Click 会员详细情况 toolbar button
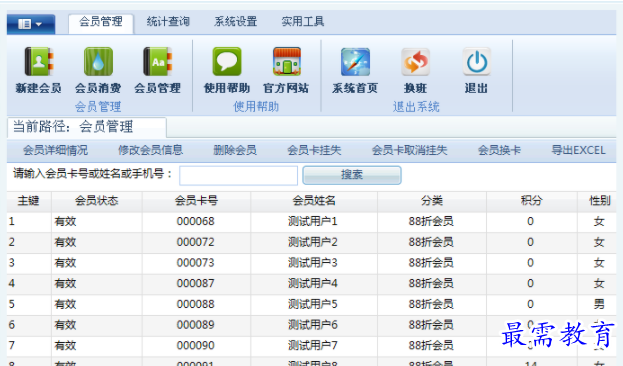 56,150
